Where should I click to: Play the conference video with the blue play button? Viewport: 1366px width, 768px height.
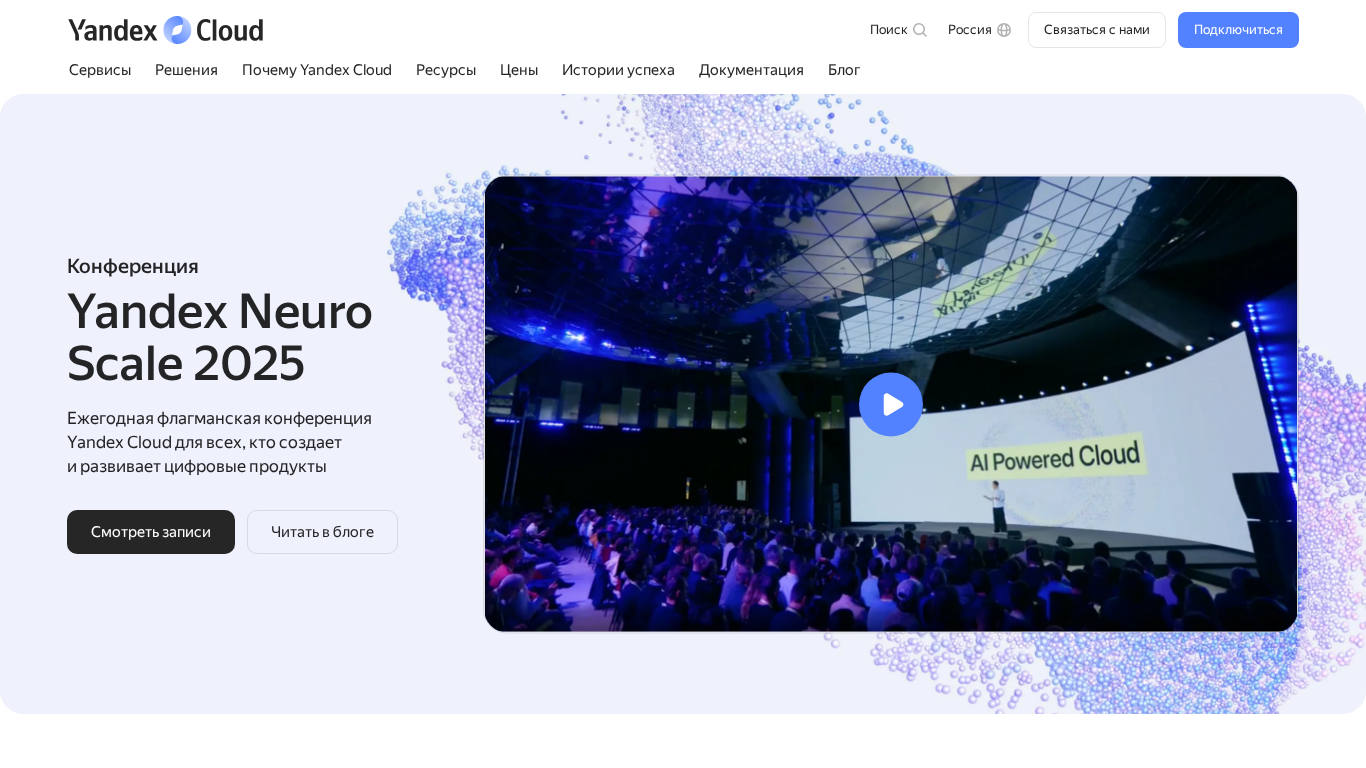click(890, 404)
